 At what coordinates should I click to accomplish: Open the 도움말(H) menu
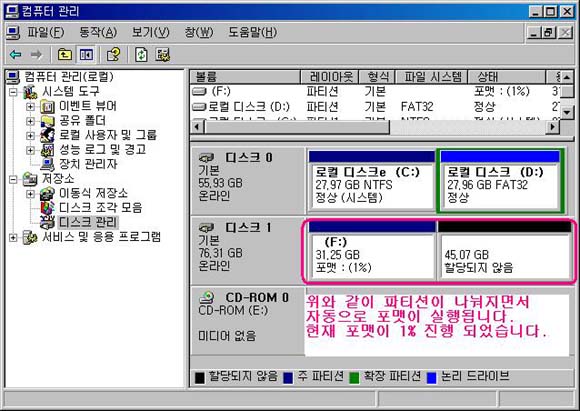click(x=252, y=33)
